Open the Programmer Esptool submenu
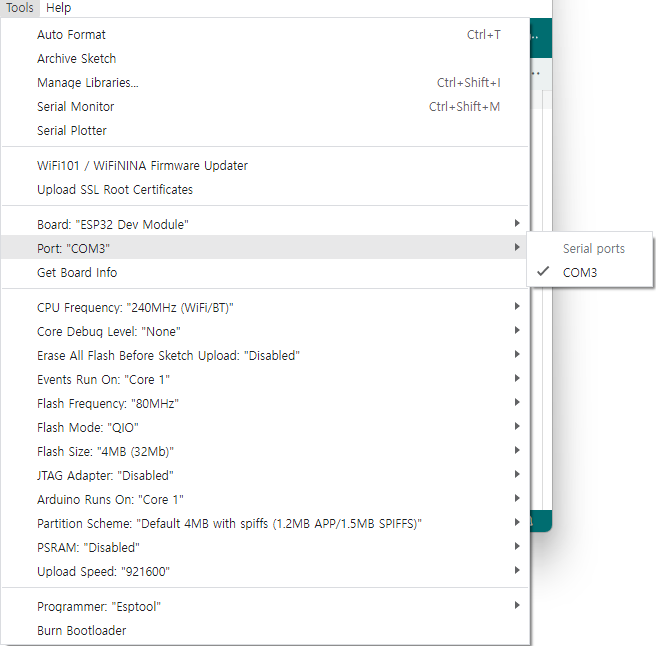This screenshot has height=646, width=656. click(265, 607)
